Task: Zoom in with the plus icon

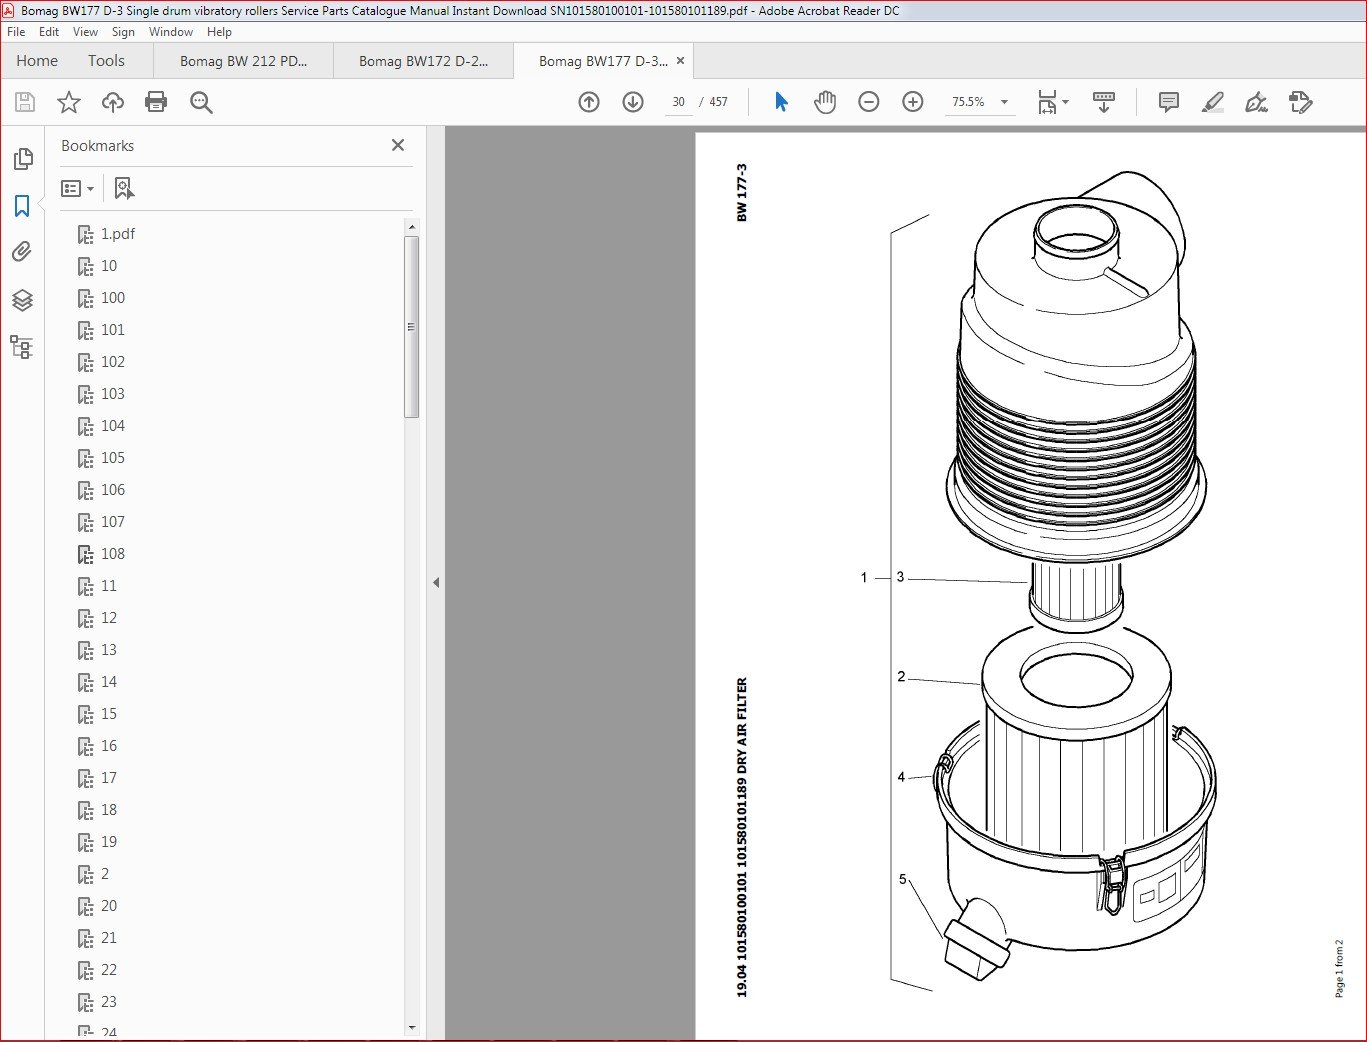Action: (913, 102)
